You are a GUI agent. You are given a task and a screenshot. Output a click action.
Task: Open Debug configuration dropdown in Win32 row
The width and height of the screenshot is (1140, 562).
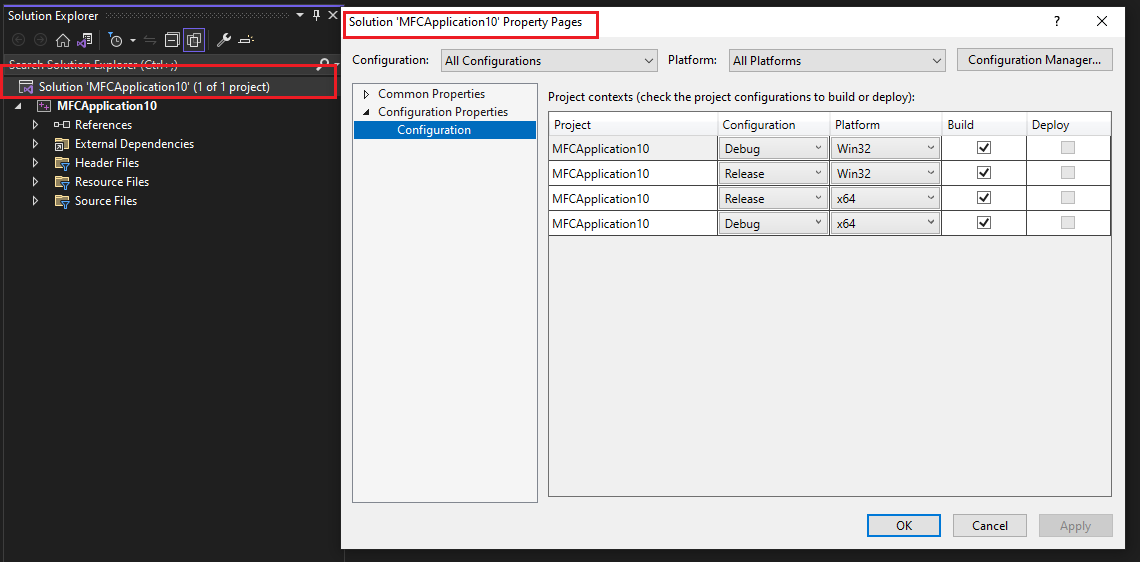click(773, 148)
